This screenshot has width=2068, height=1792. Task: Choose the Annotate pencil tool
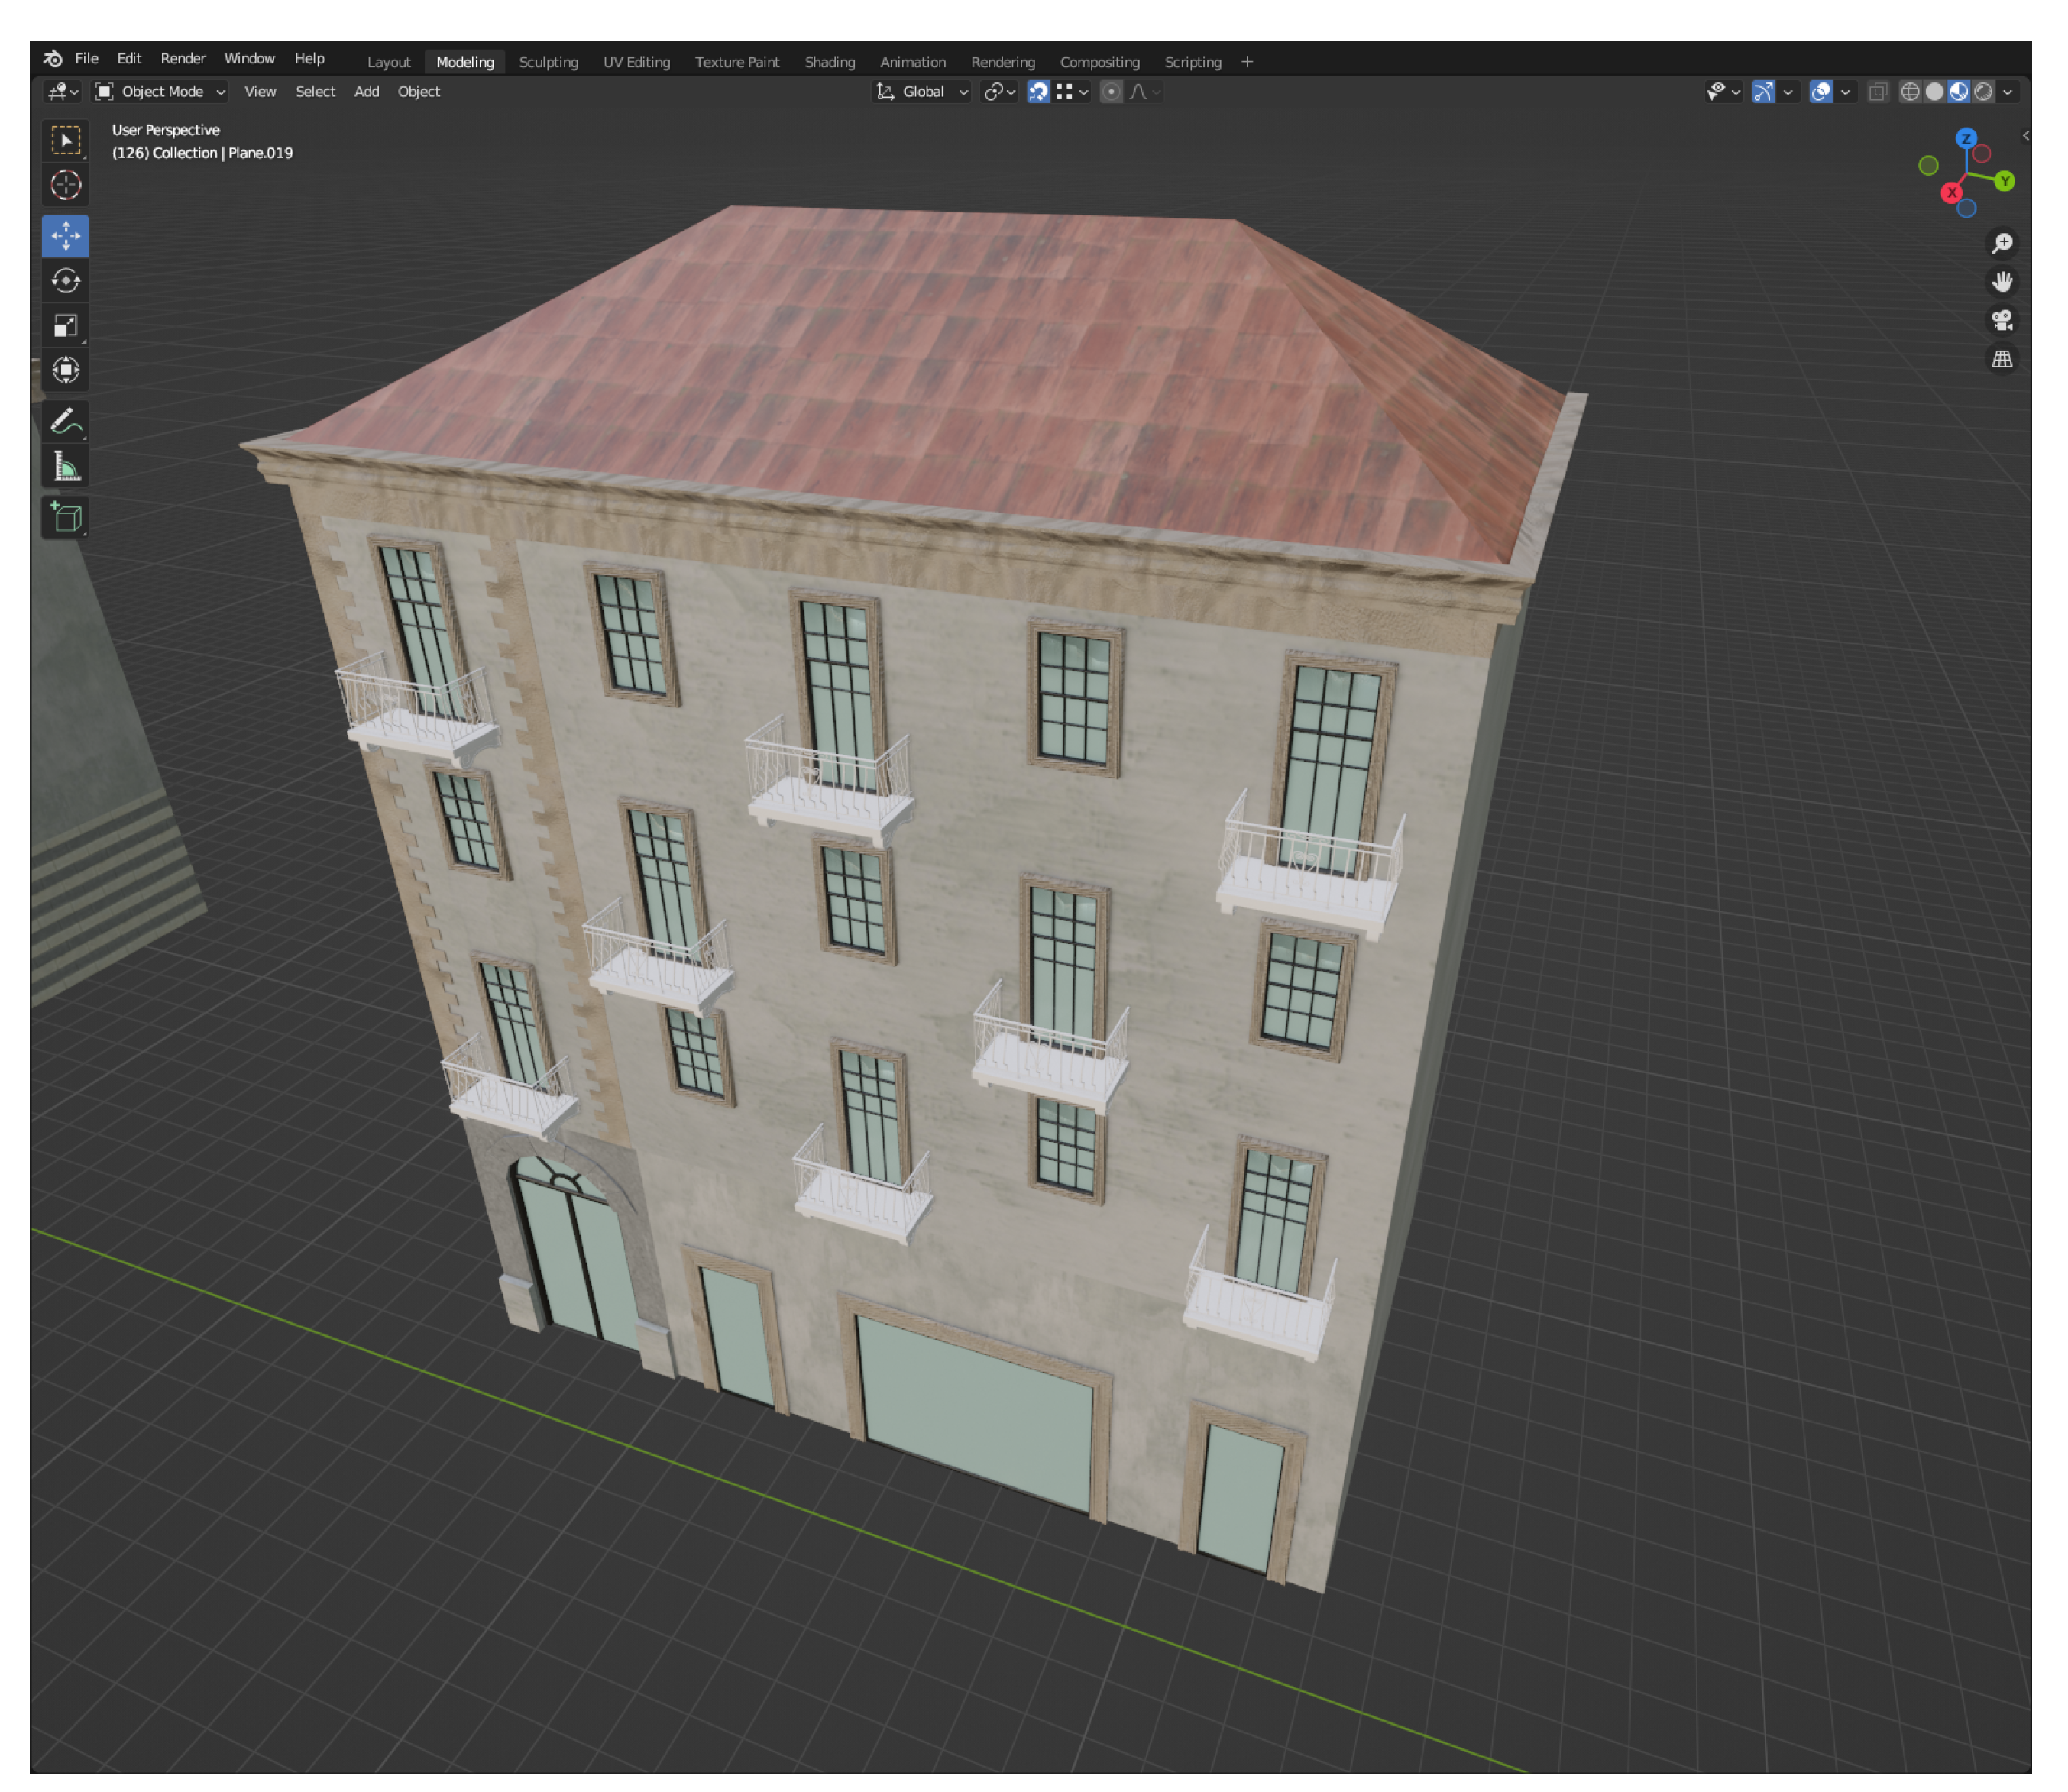pos(66,422)
